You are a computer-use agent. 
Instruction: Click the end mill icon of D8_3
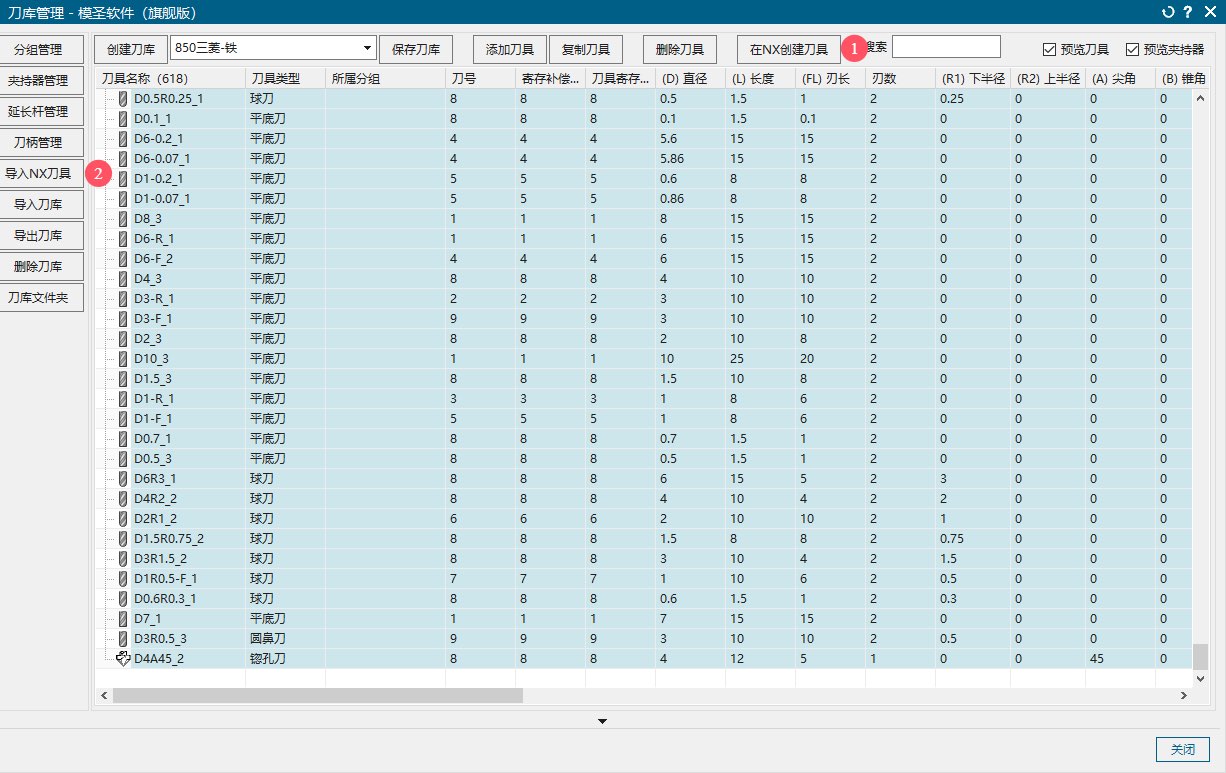[x=123, y=218]
